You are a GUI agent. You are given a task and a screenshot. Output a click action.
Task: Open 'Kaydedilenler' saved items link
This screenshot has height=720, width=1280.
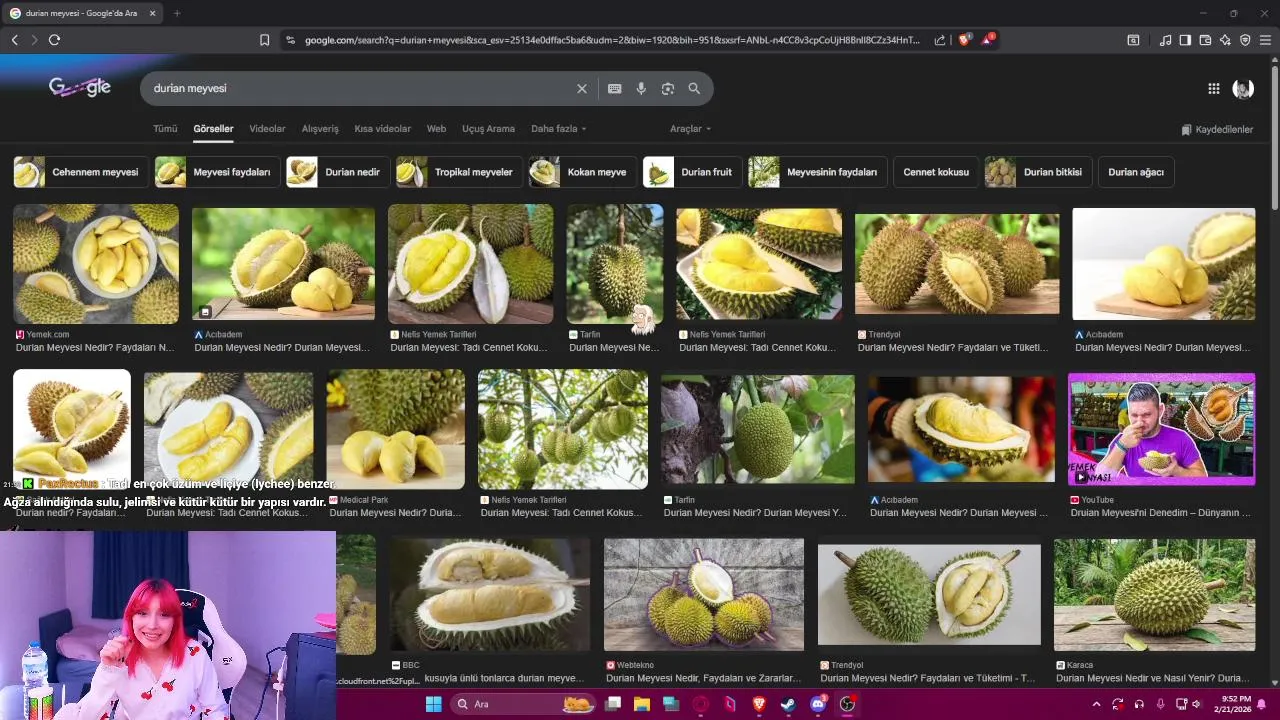coord(1217,129)
